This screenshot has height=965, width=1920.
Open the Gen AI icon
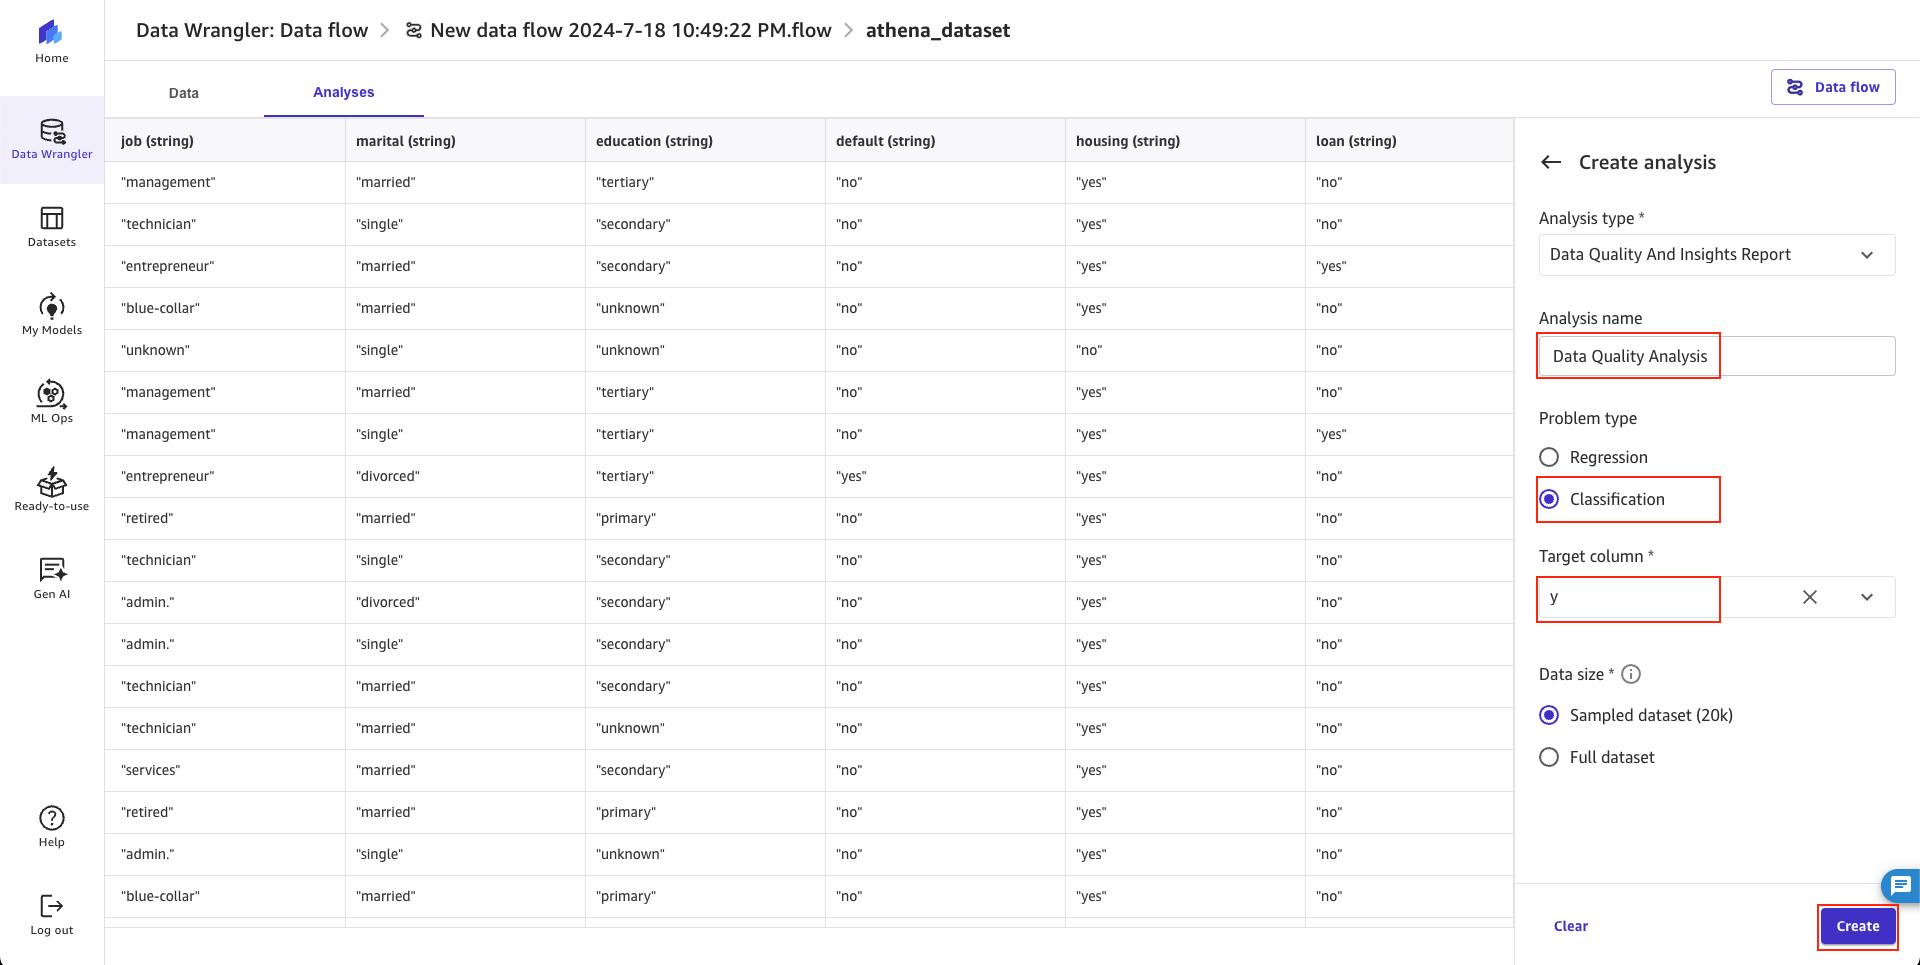click(51, 570)
